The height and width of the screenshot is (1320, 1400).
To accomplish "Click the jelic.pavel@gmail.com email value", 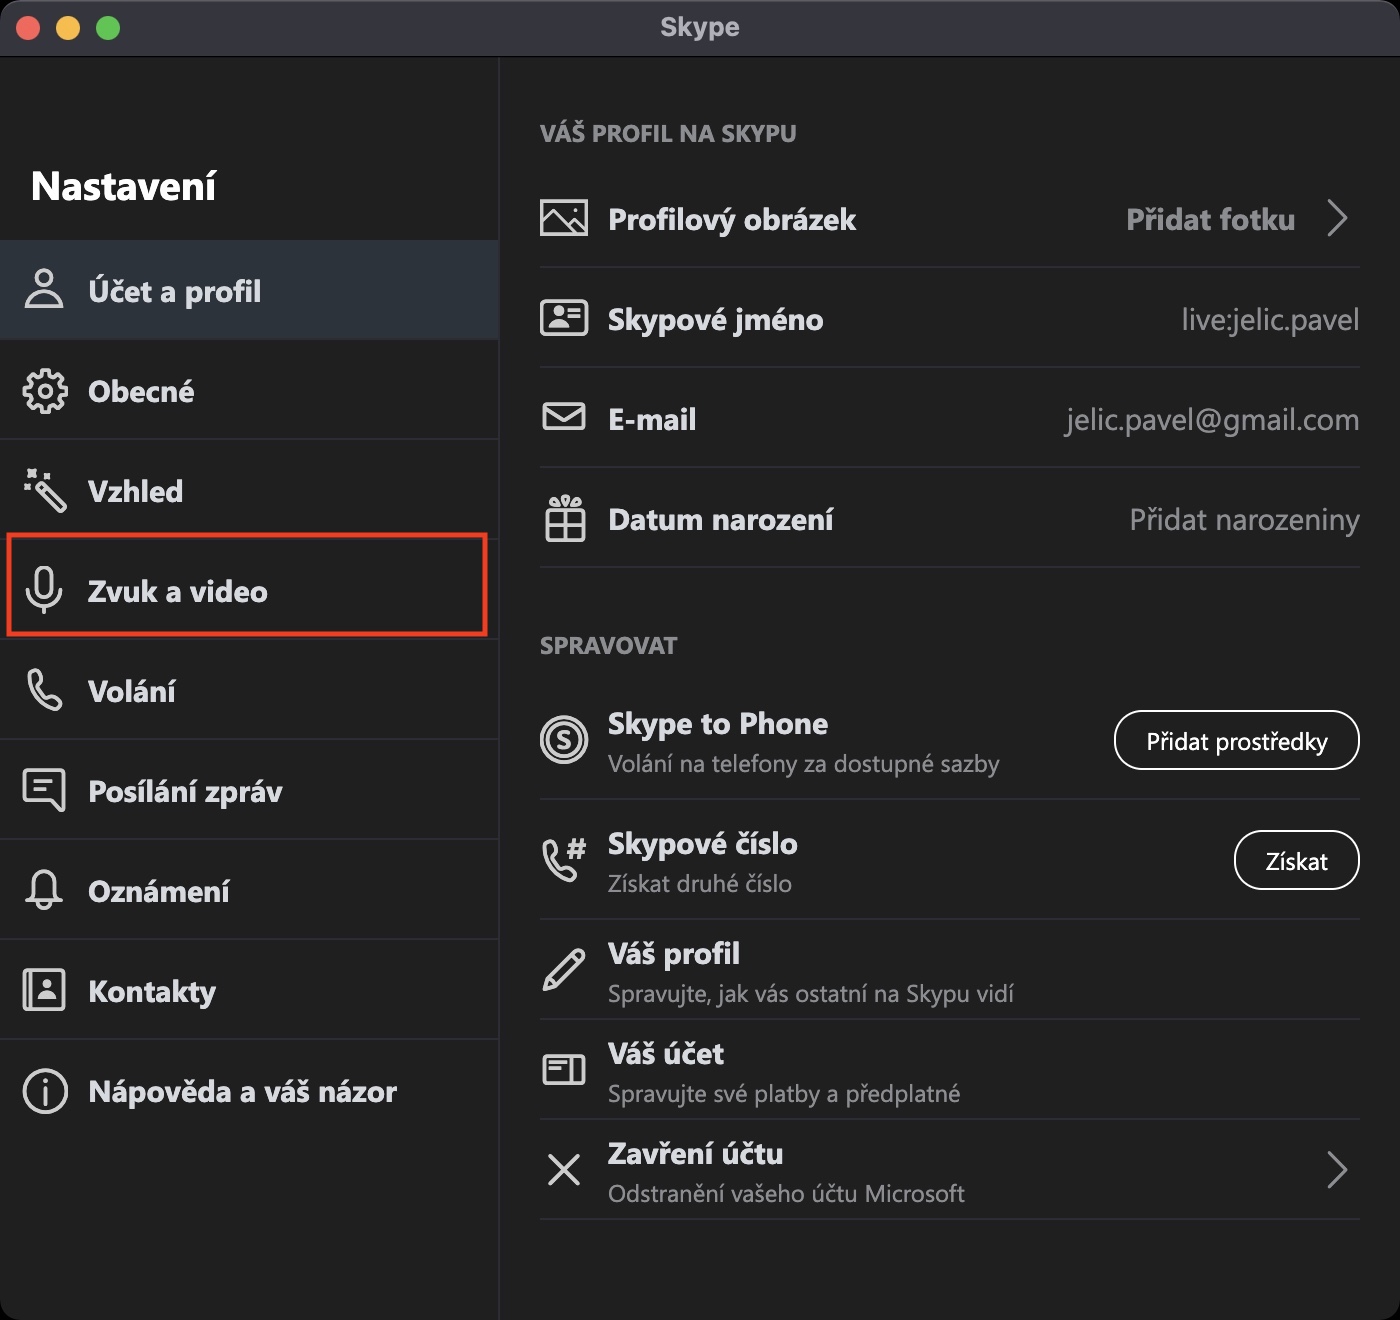I will point(1212,420).
